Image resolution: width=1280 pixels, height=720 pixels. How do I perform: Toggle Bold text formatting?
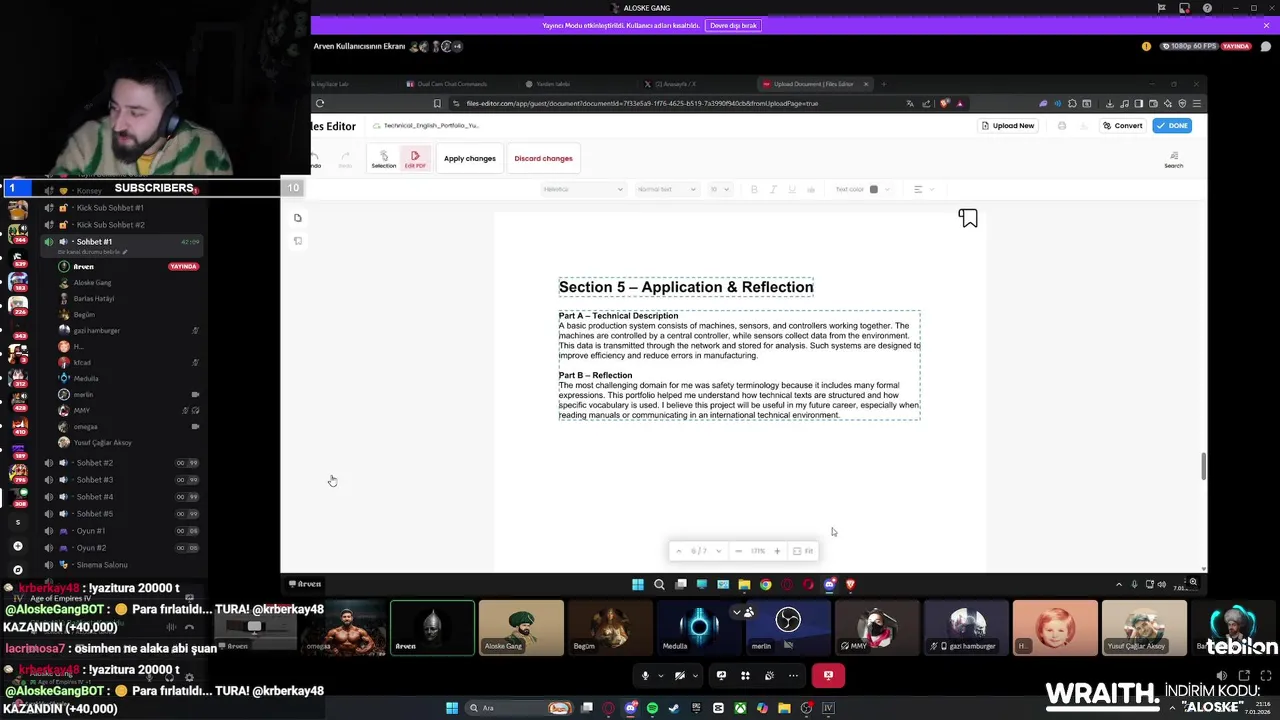pyautogui.click(x=754, y=189)
